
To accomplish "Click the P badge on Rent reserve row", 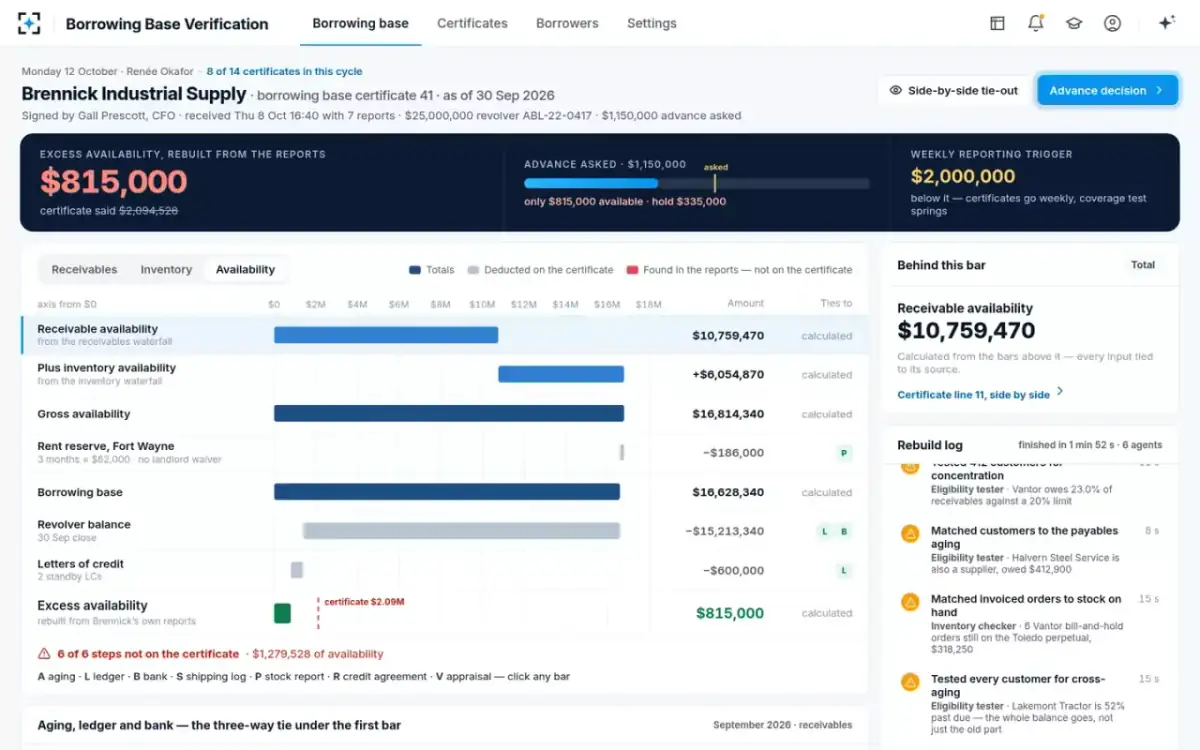I will [x=844, y=453].
